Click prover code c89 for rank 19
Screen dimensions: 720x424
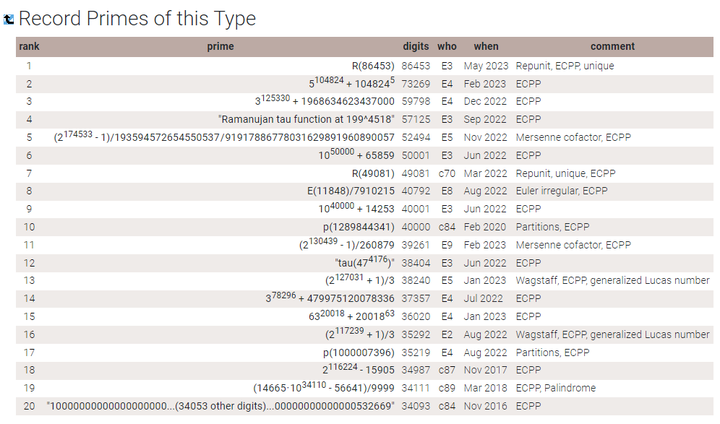[447, 389]
